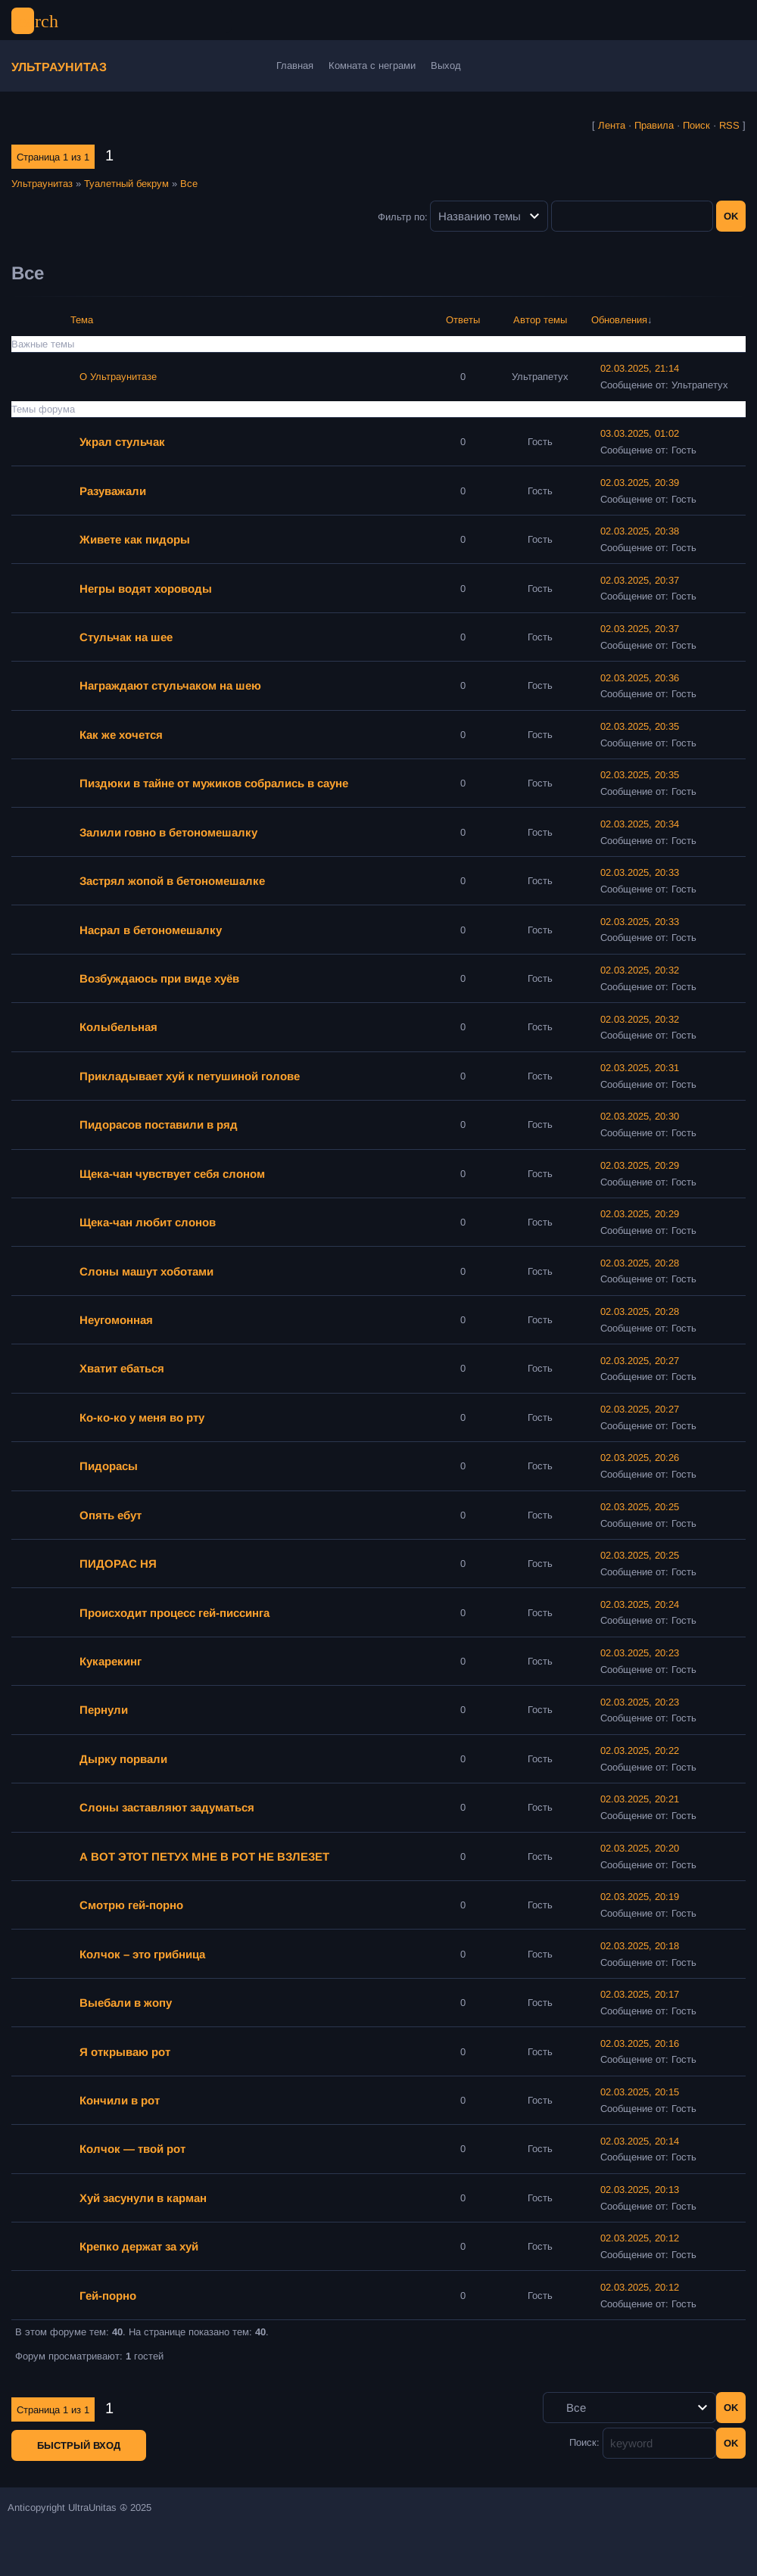
Task: Sort by the Ответы column header
Action: tap(463, 320)
